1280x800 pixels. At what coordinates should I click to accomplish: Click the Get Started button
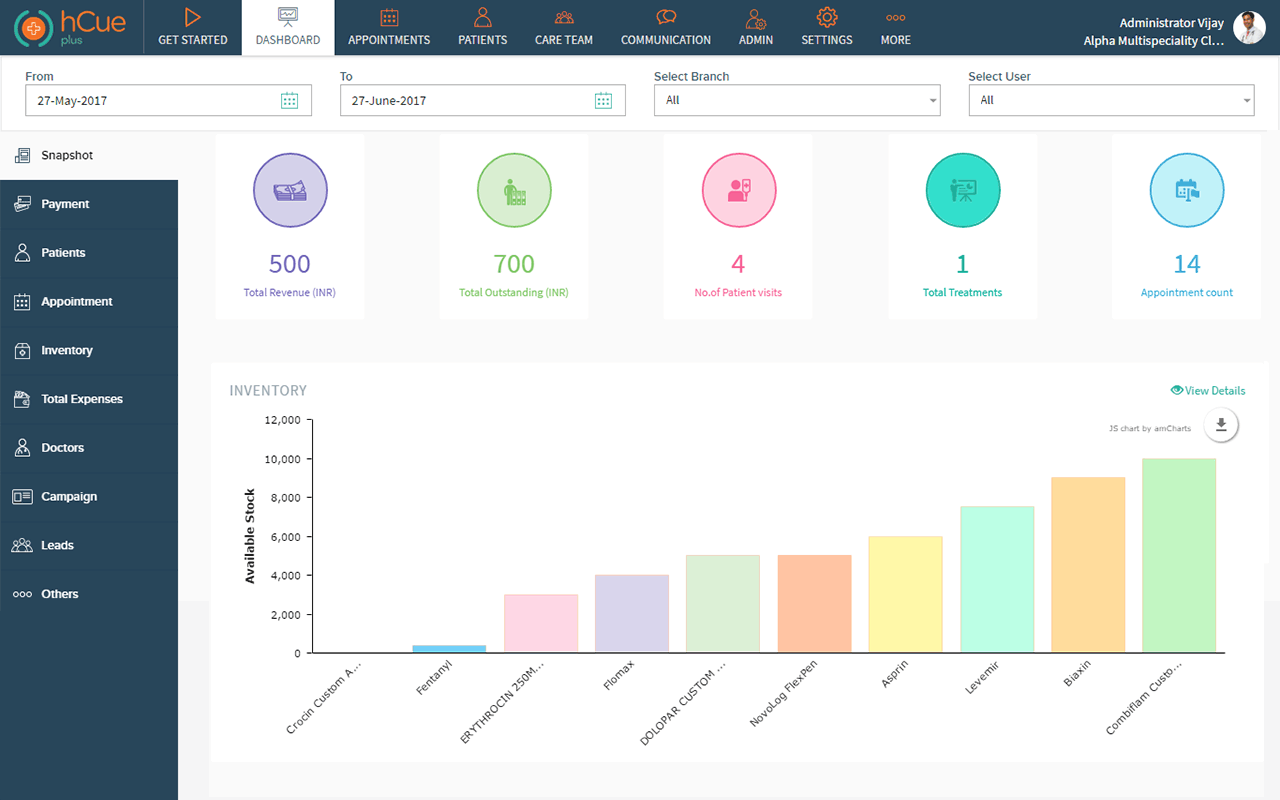pos(192,27)
